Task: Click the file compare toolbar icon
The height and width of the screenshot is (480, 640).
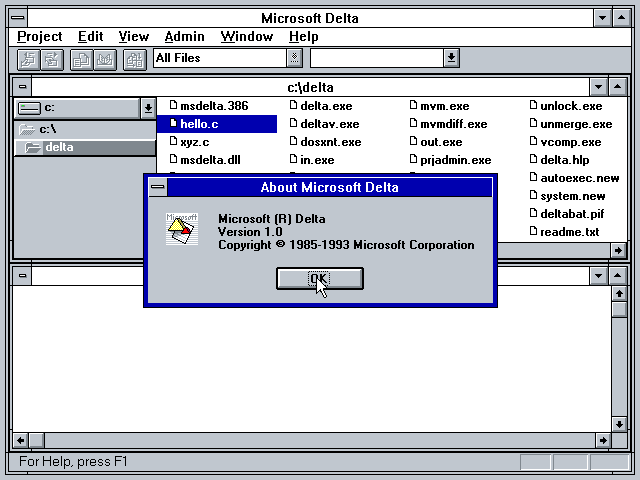Action: point(105,60)
